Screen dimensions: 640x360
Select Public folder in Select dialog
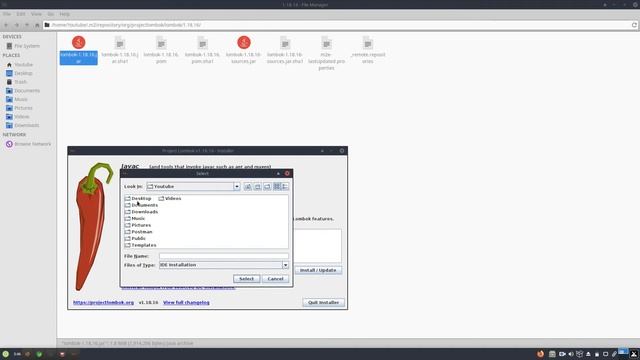[x=136, y=238]
